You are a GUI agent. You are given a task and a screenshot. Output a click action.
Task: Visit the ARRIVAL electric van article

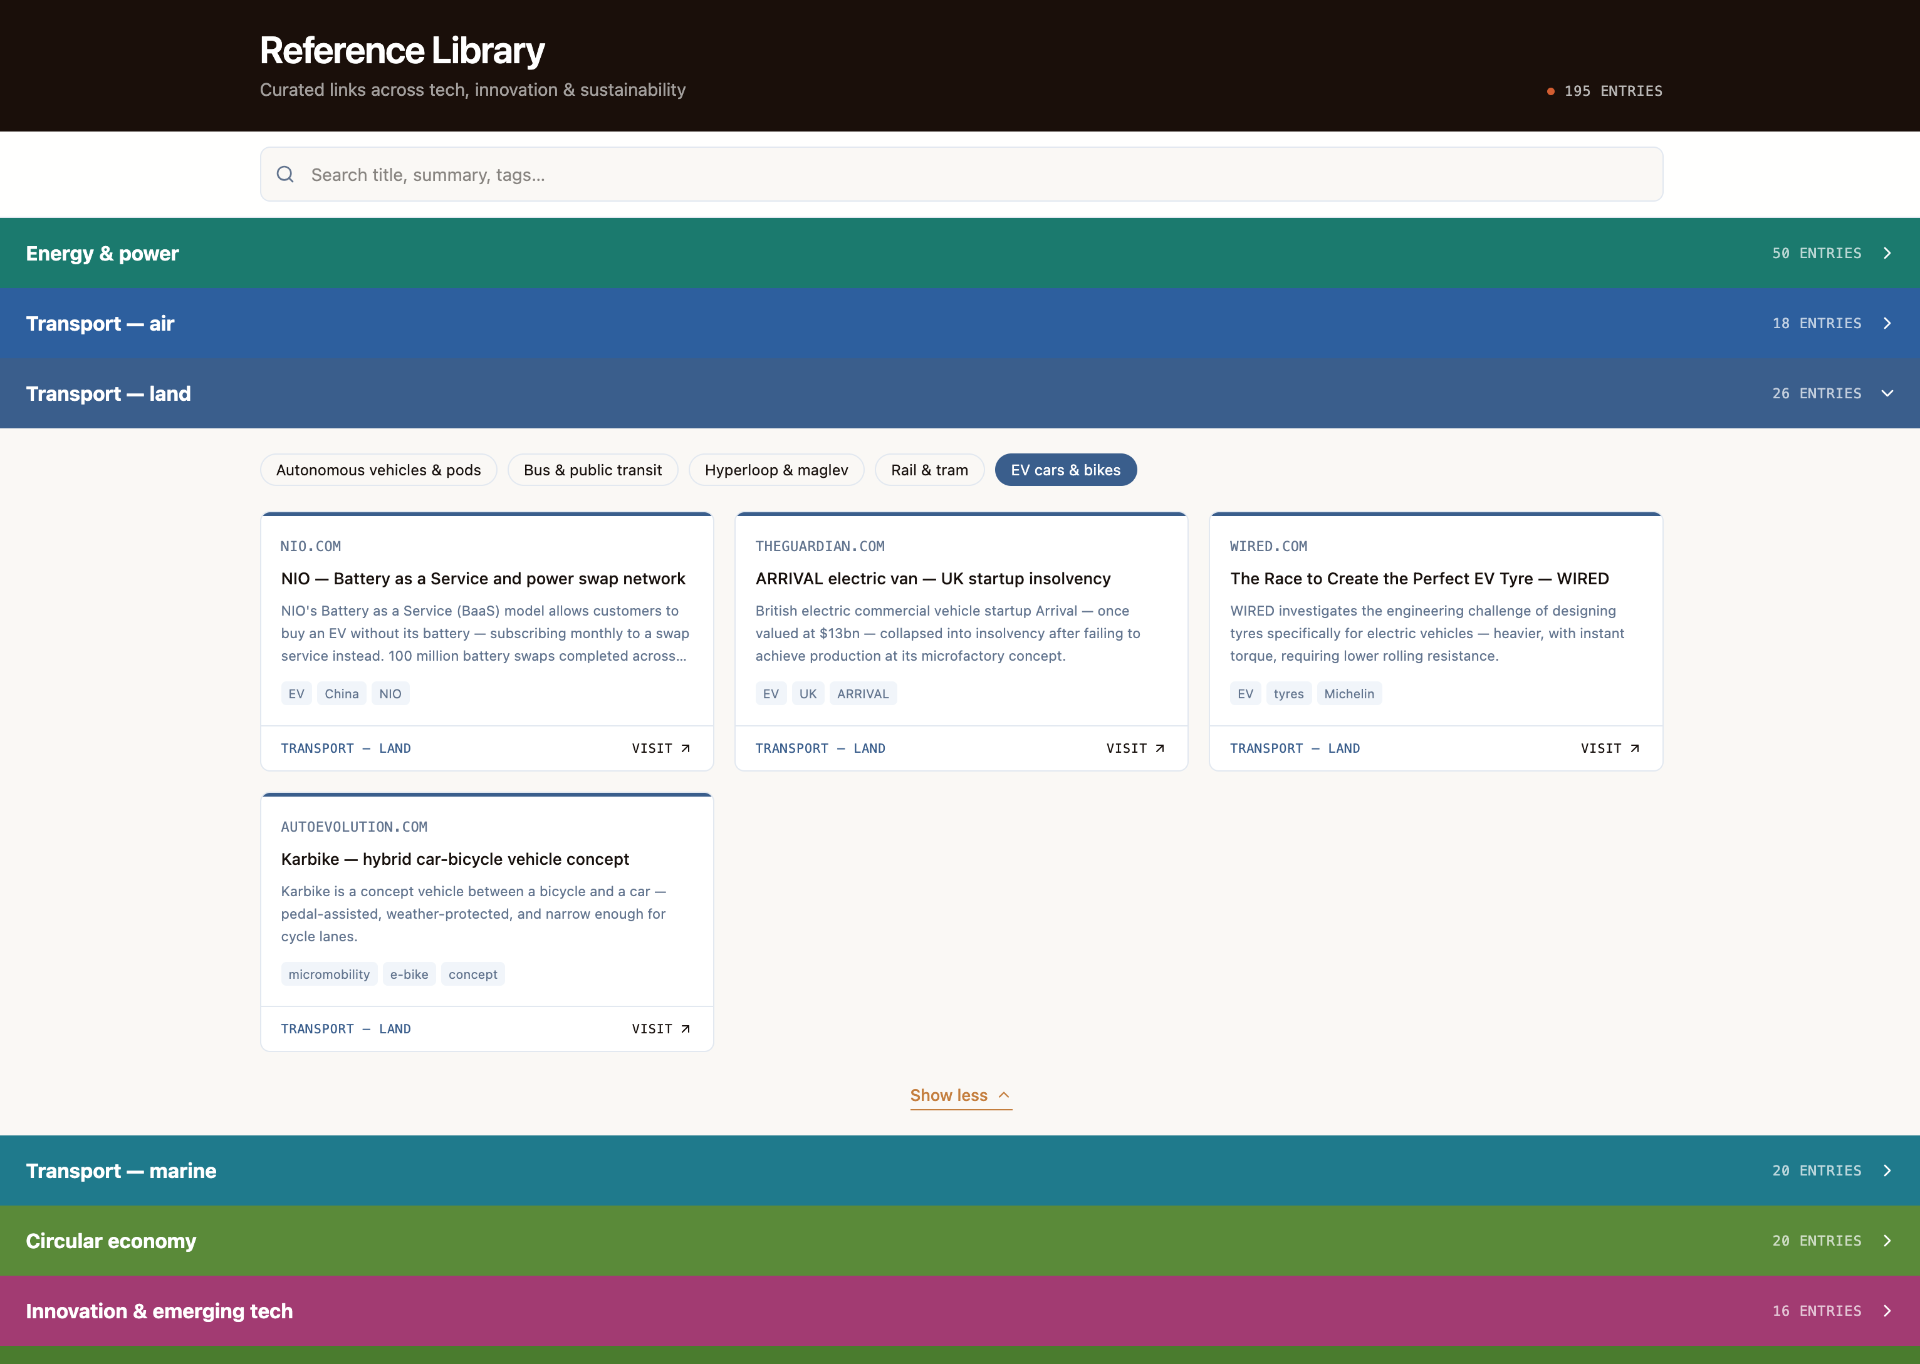[x=1135, y=748]
